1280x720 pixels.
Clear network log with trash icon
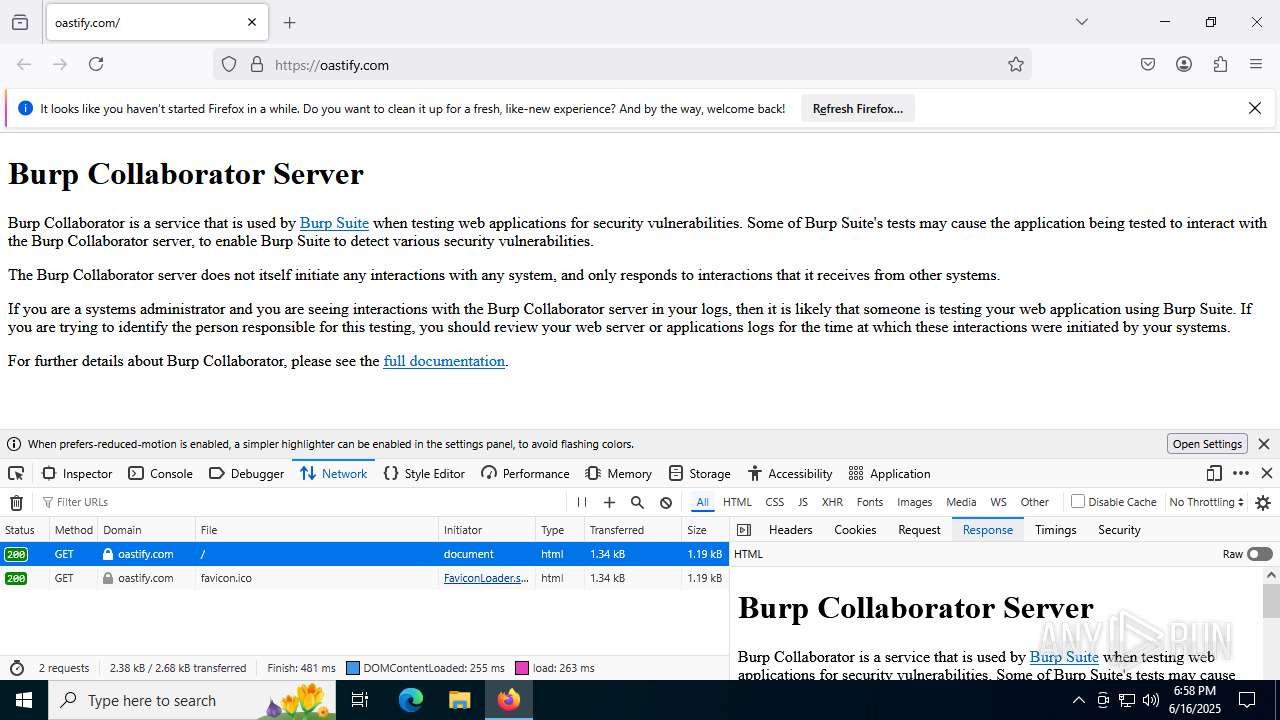(16, 502)
